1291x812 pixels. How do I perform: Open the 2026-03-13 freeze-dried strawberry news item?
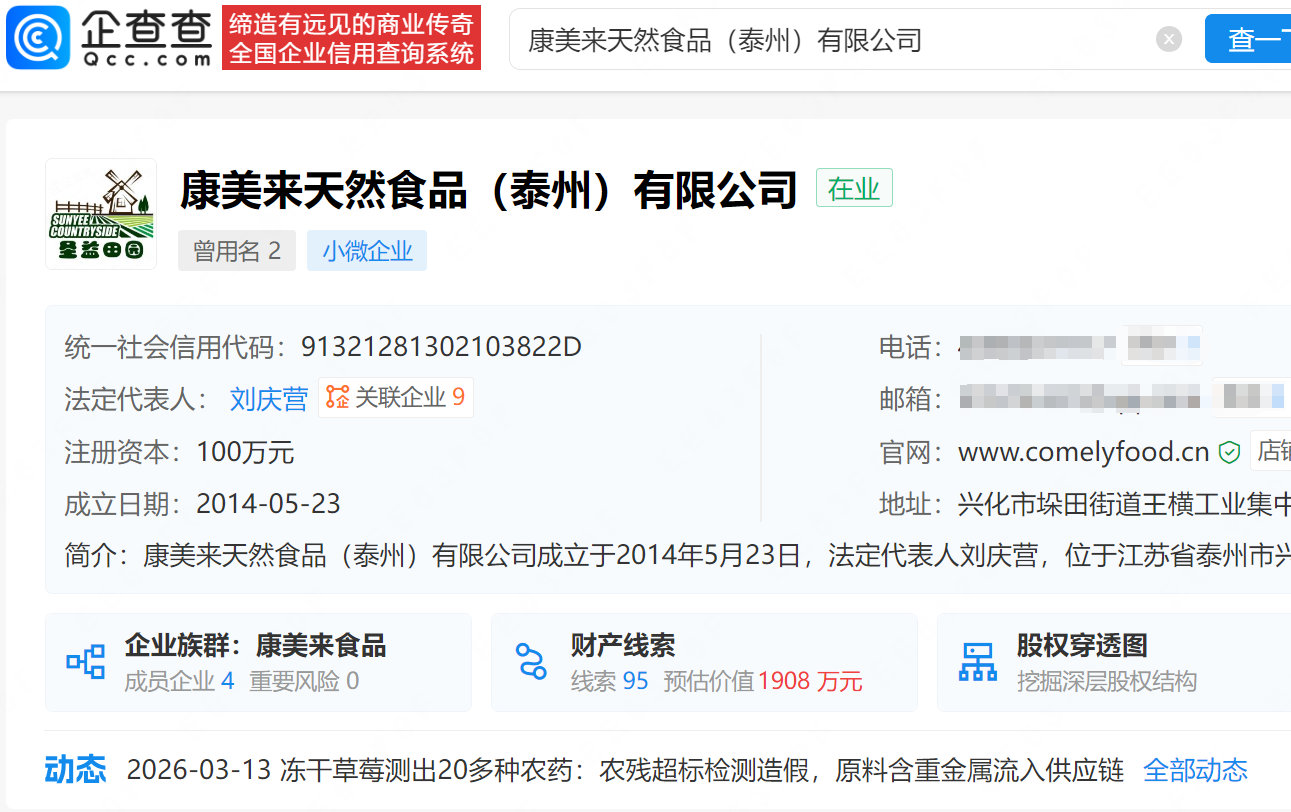626,770
